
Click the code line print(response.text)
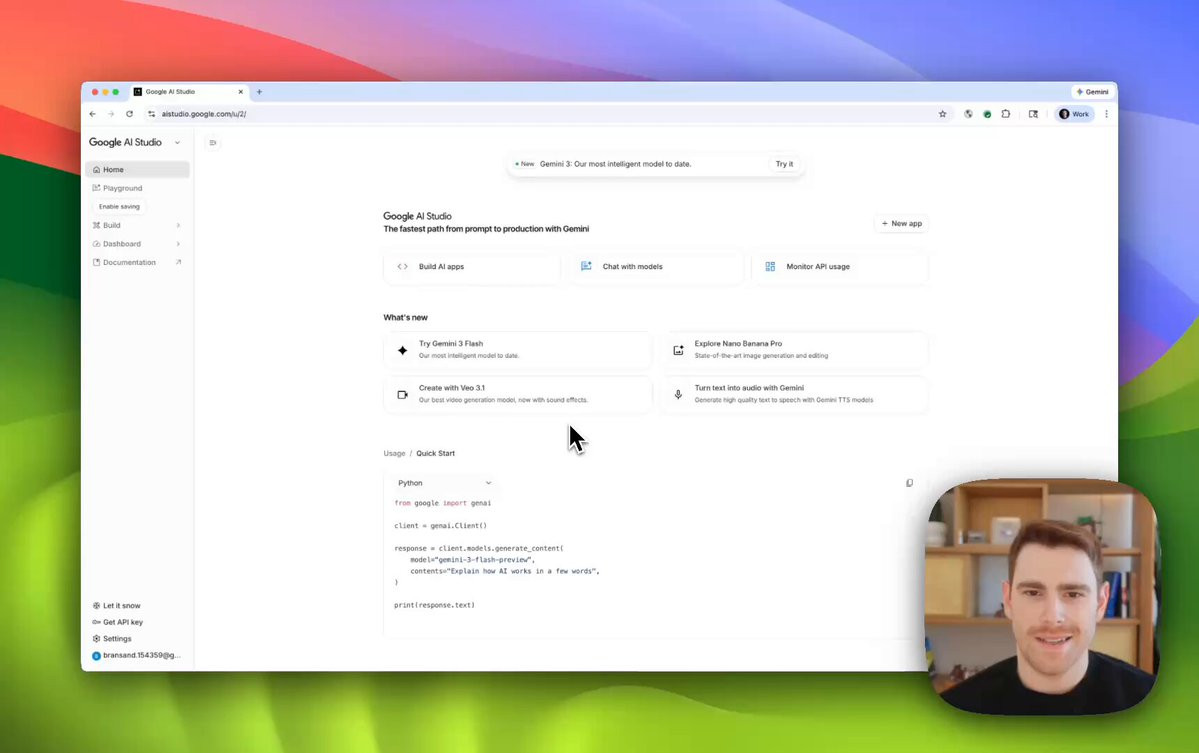coord(434,605)
